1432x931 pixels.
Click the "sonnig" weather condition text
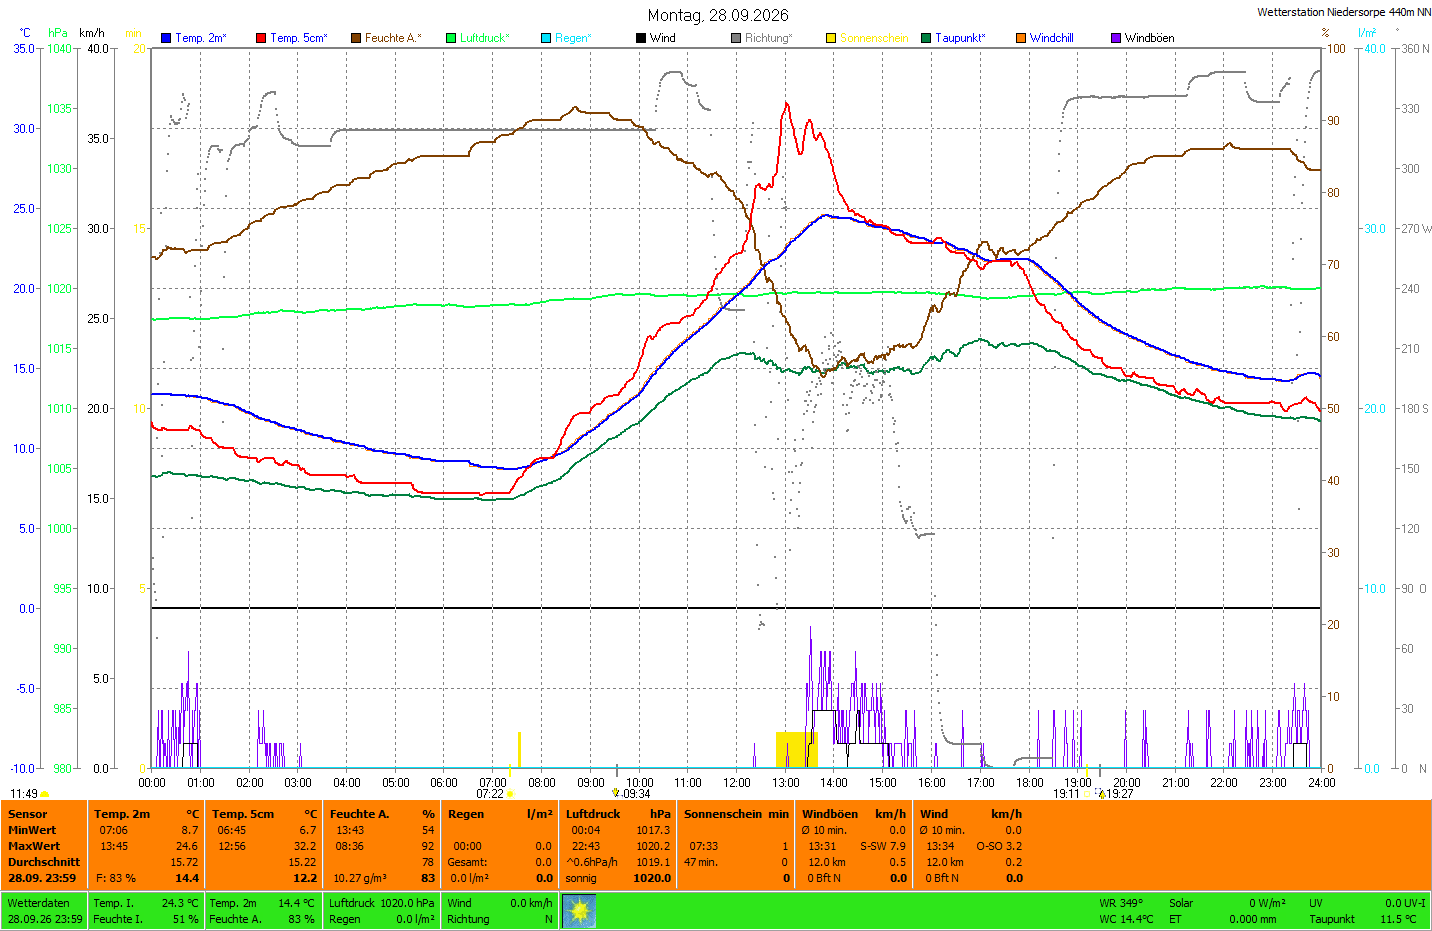click(x=581, y=878)
